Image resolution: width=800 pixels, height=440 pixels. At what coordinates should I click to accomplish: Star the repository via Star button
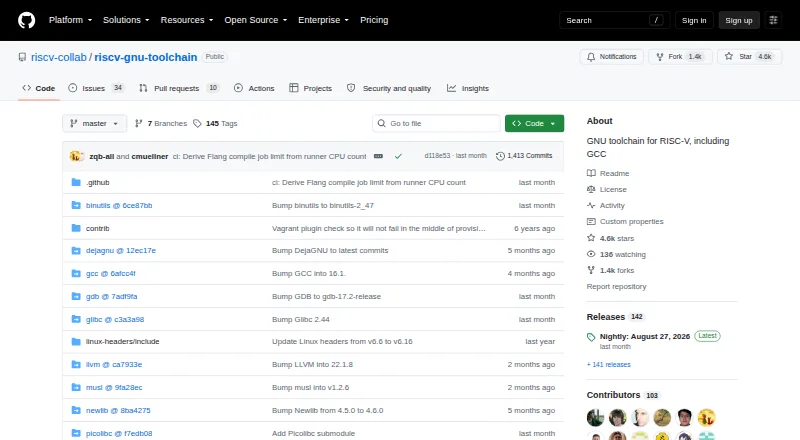749,57
